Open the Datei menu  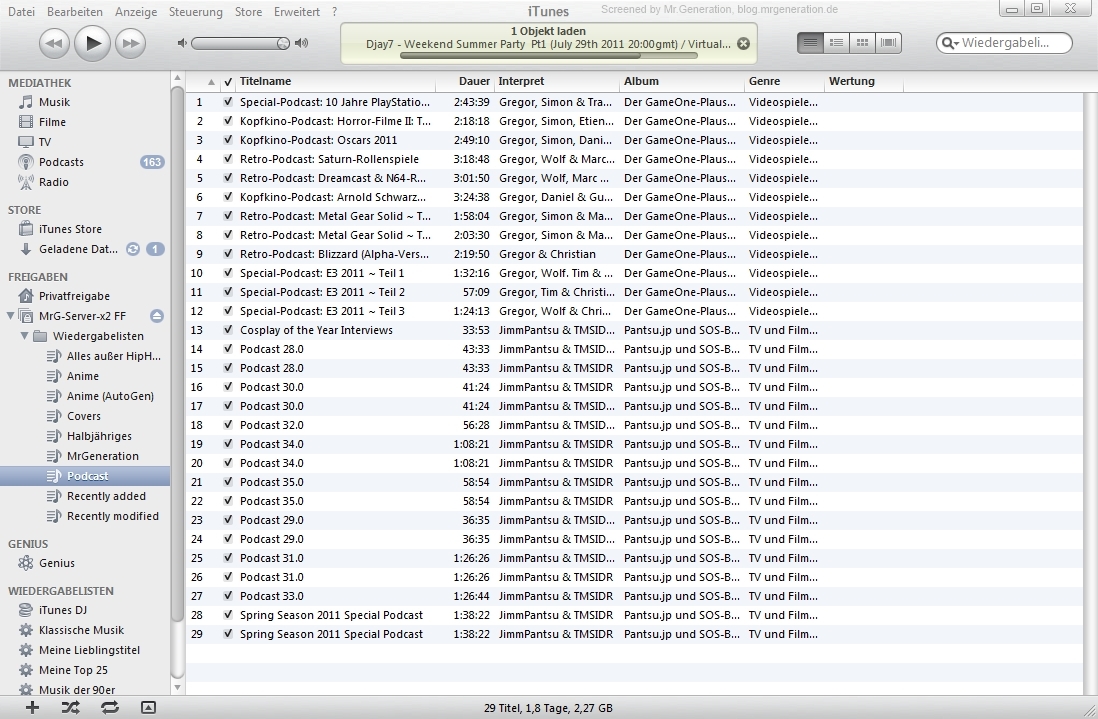22,12
